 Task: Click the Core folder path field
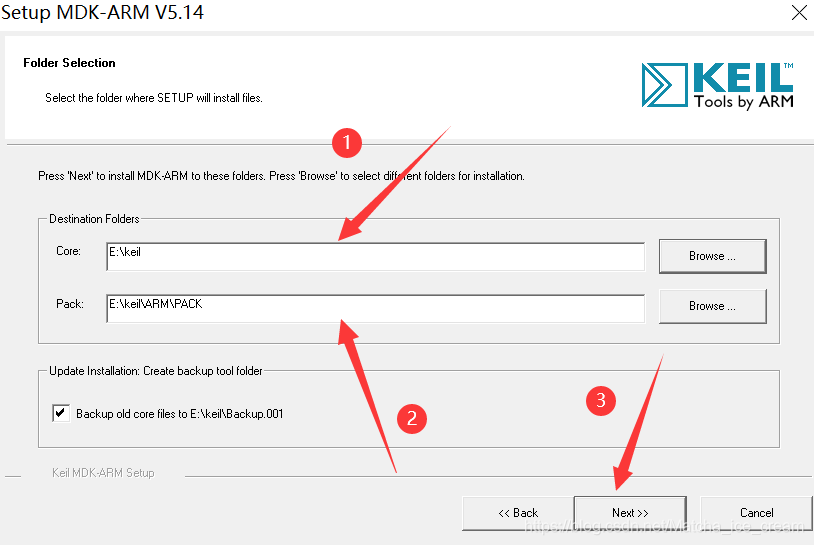(x=375, y=256)
